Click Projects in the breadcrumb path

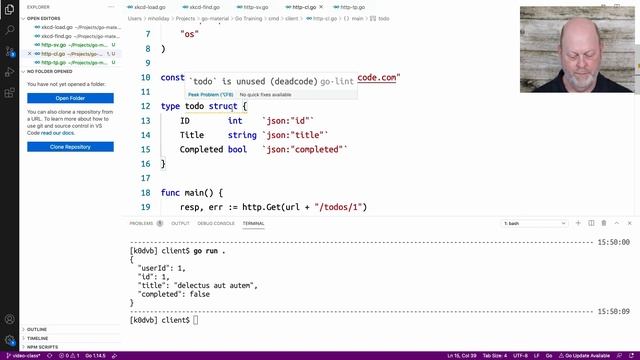tap(185, 18)
